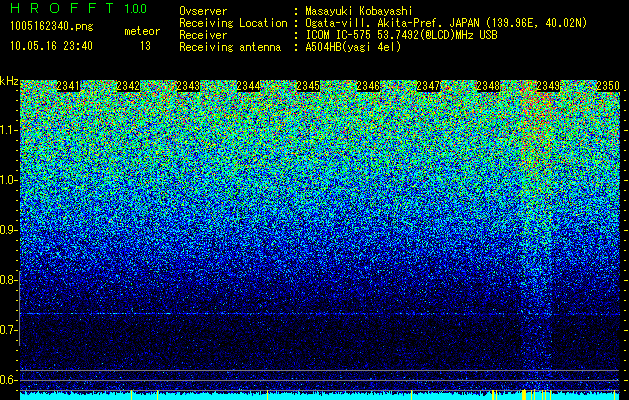Click the time marker 2341
This screenshot has height=400, width=629.
click(68, 86)
